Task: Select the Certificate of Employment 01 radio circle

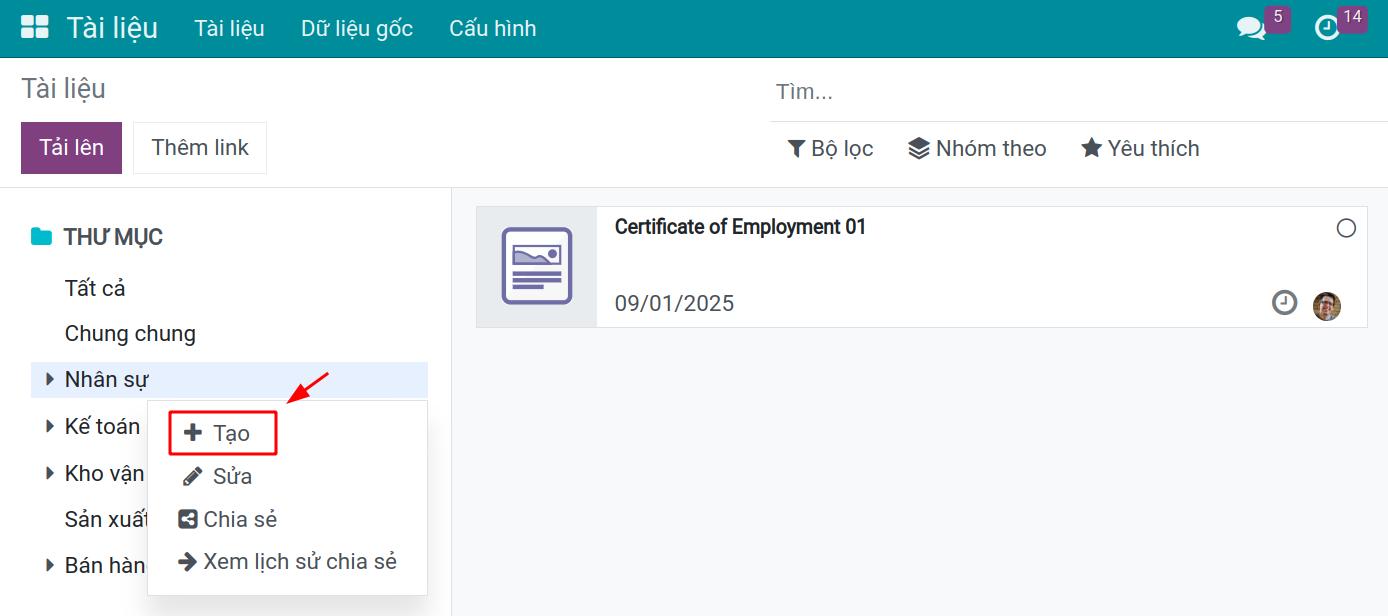Action: pos(1346,228)
